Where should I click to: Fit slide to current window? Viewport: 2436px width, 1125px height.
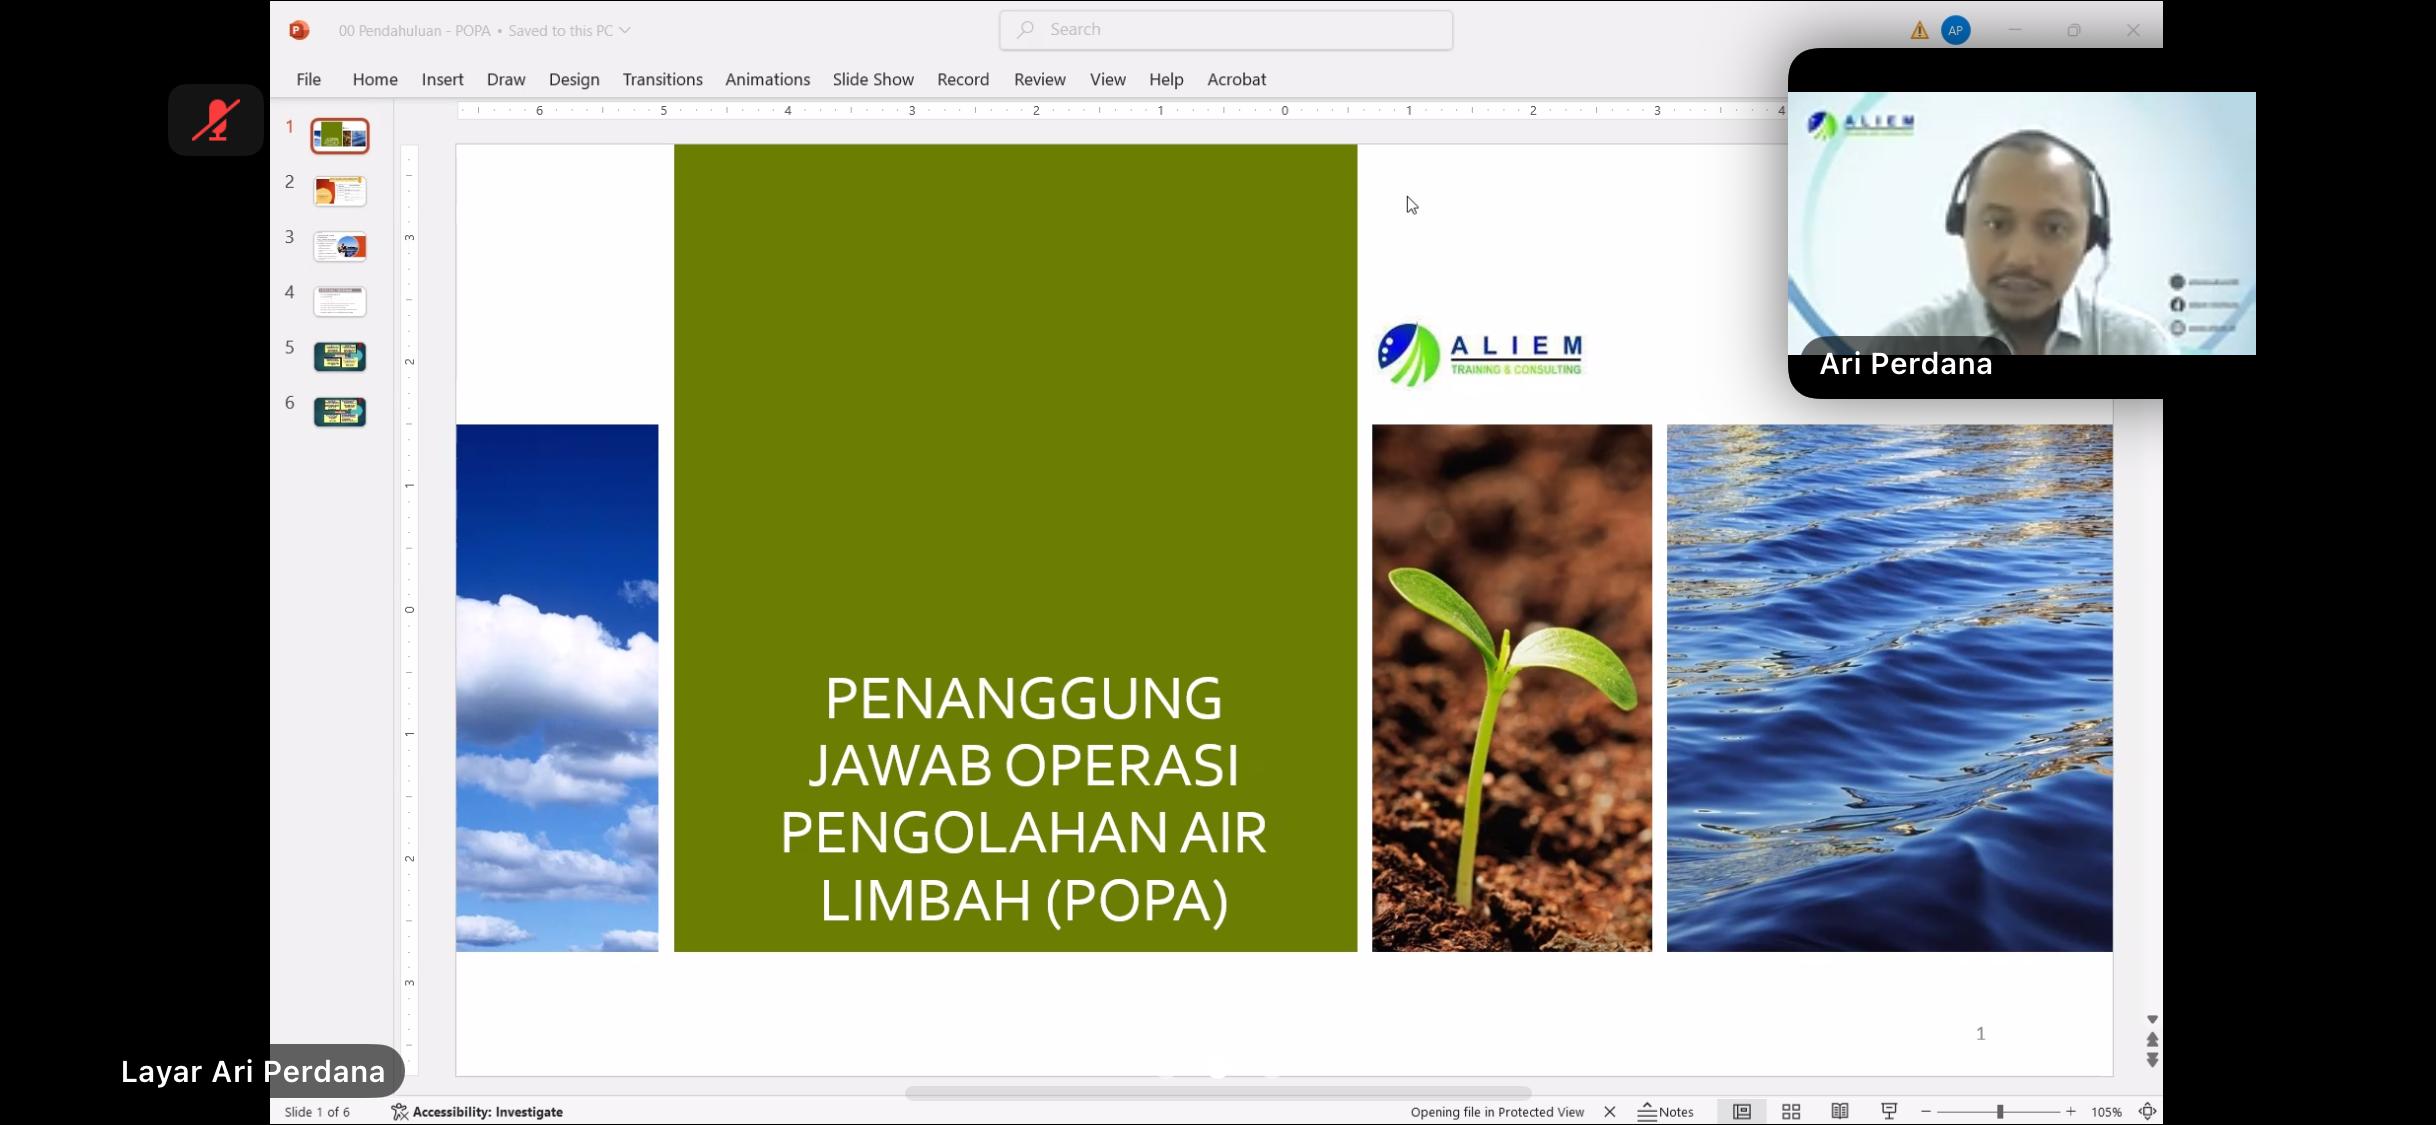pyautogui.click(x=2147, y=1111)
